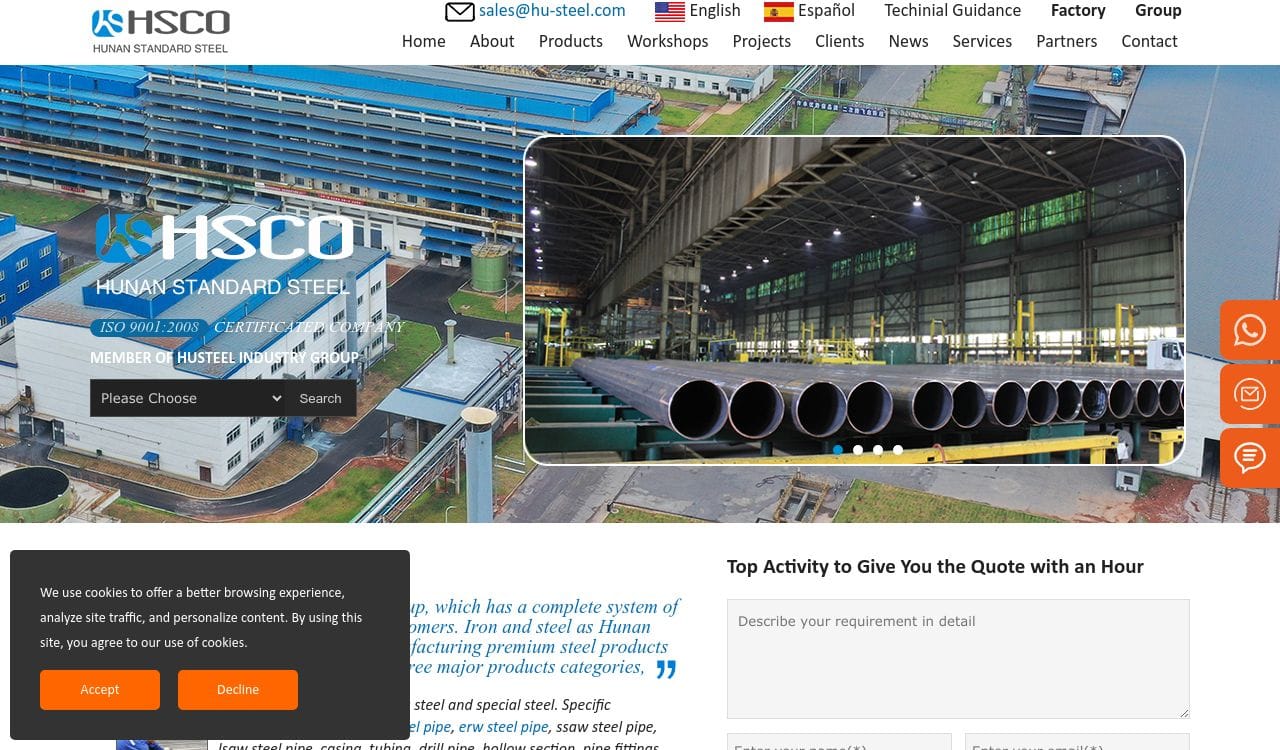Accept the cookies notice

pyautogui.click(x=100, y=690)
